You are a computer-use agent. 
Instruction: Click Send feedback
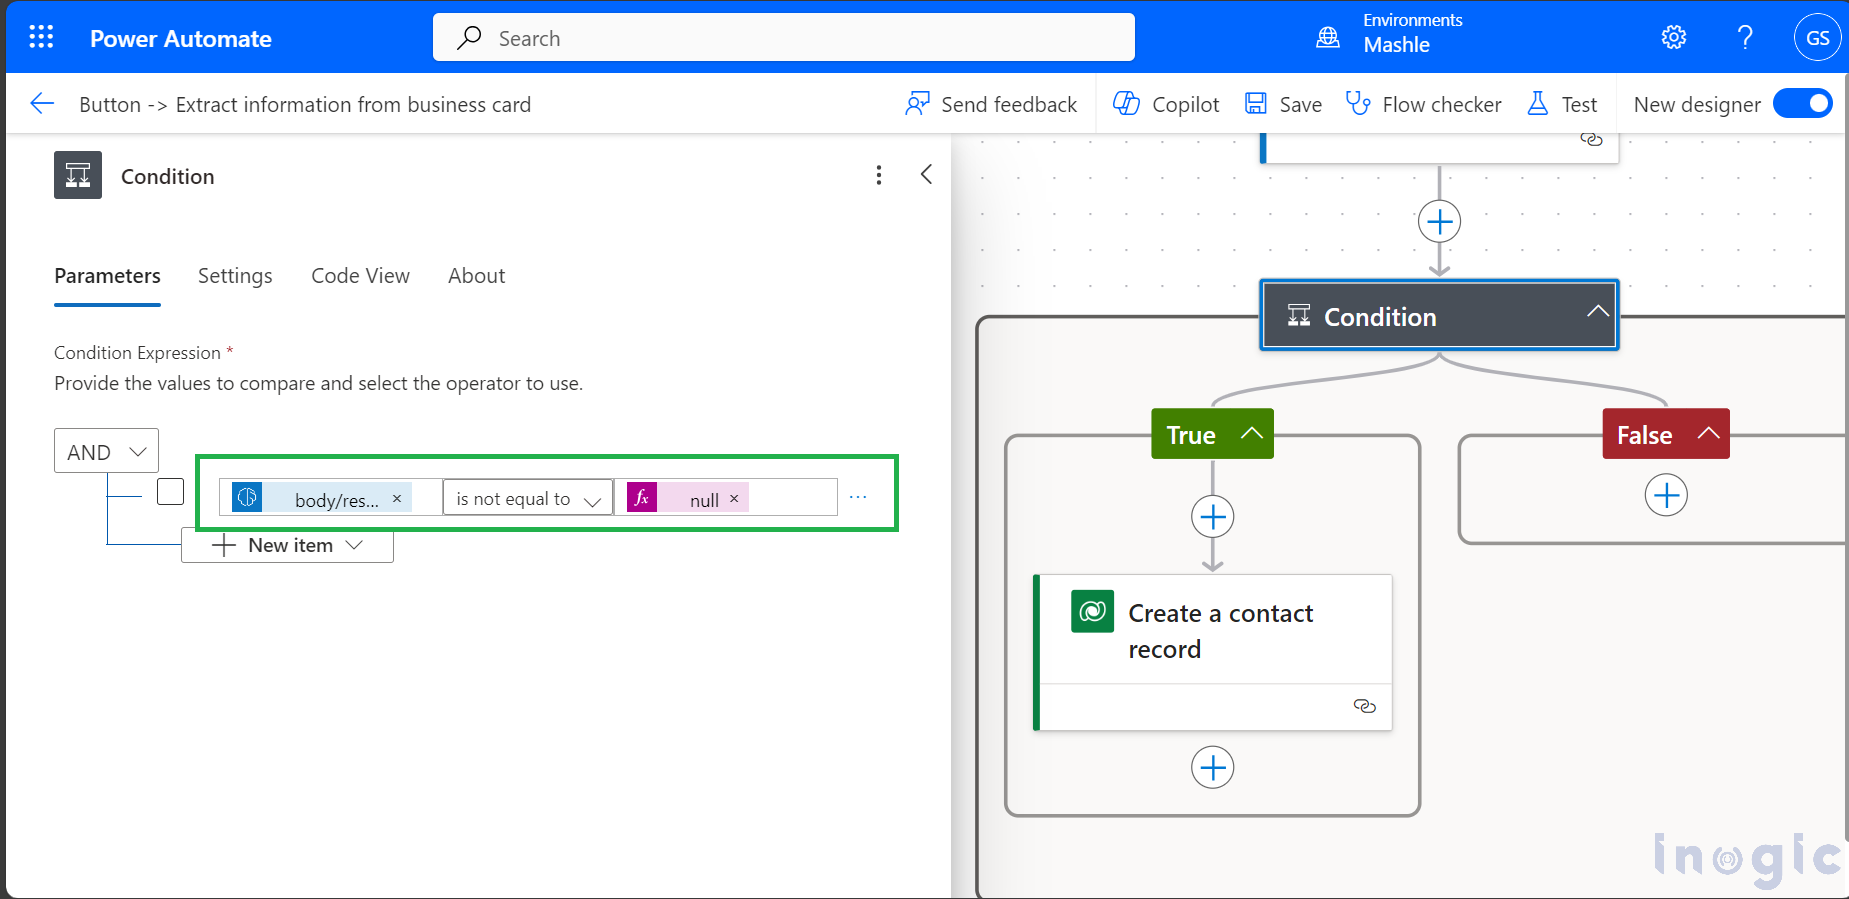[991, 104]
